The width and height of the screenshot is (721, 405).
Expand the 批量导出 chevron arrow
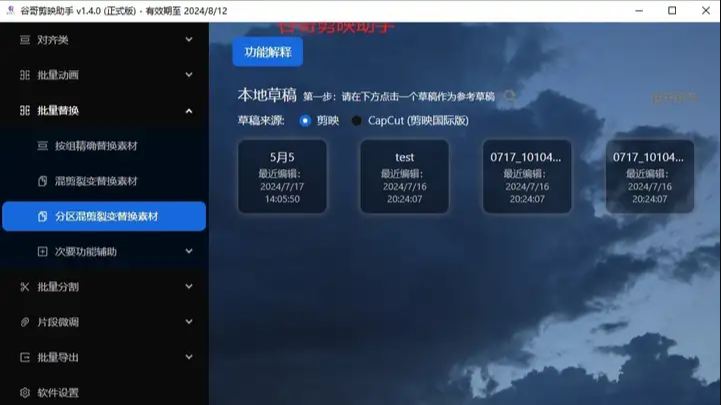189,357
